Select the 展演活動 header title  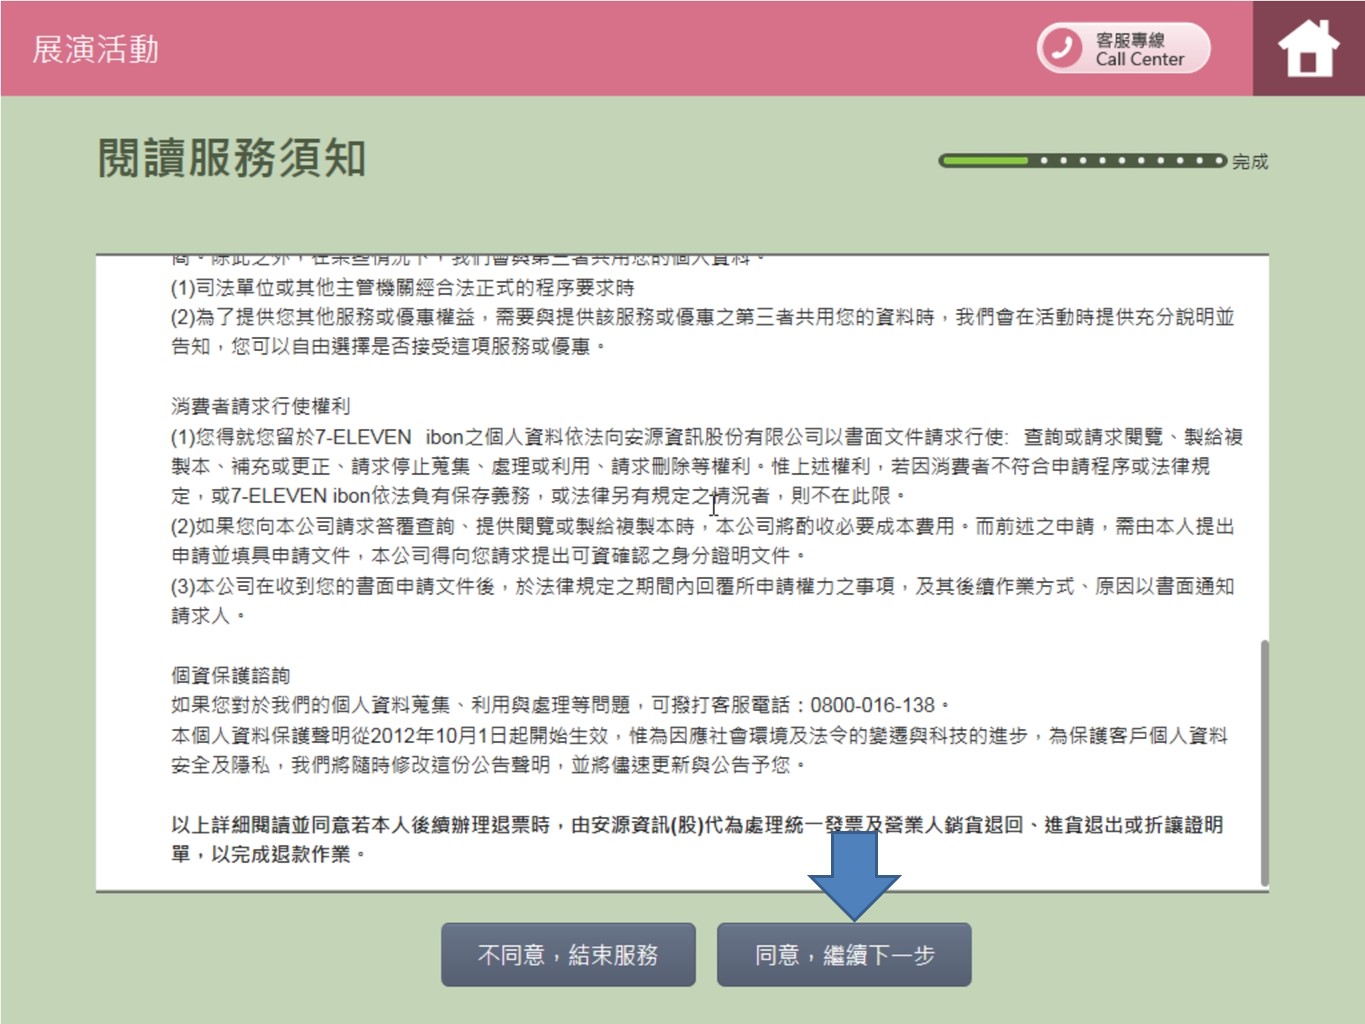point(95,49)
